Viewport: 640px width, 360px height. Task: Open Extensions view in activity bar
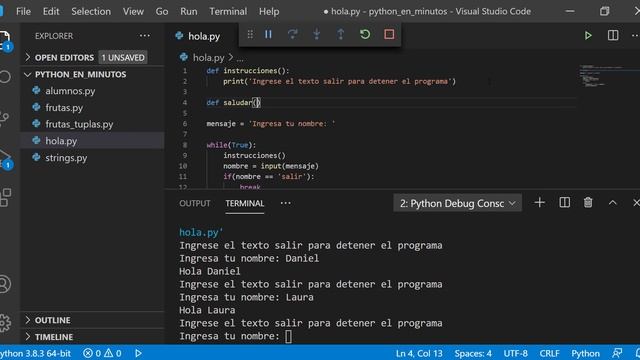point(5,198)
